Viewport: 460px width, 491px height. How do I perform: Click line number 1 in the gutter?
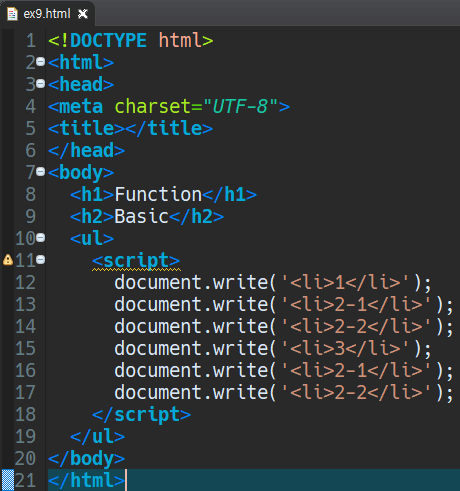coord(31,41)
